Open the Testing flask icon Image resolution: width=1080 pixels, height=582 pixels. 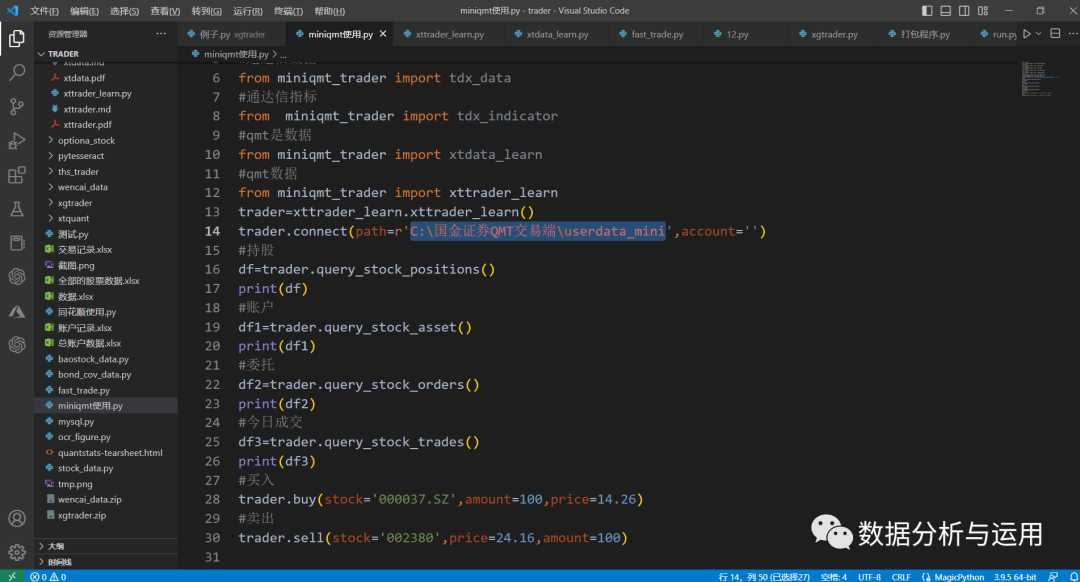[x=17, y=209]
